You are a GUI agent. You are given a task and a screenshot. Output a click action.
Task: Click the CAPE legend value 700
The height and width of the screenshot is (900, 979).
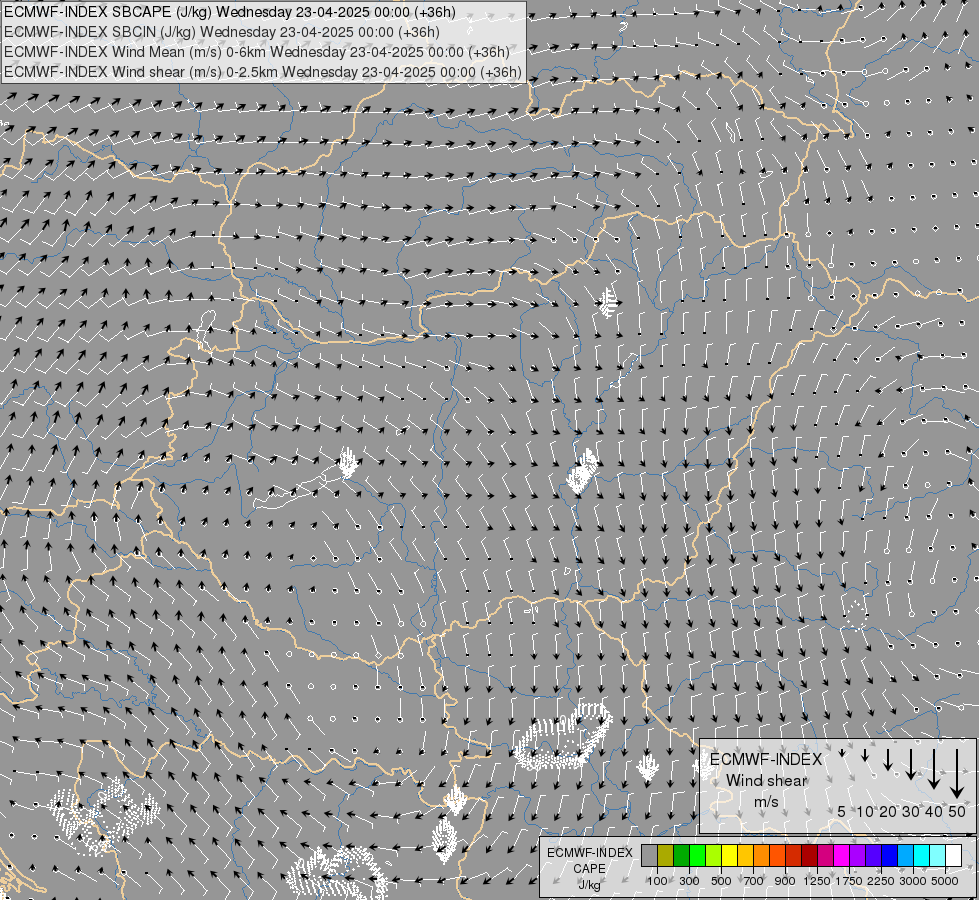click(754, 881)
